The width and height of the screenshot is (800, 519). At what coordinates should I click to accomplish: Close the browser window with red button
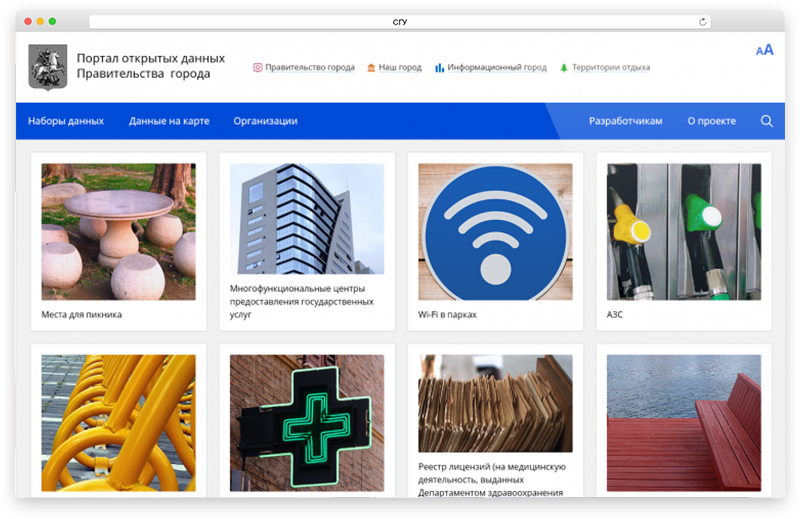28,21
